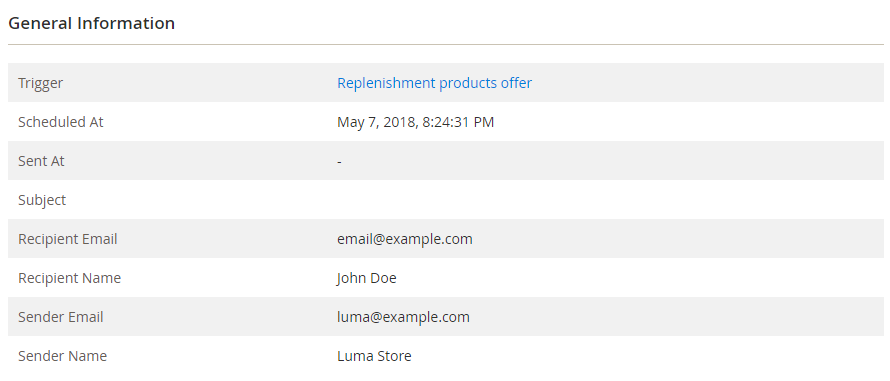
Task: Click the Recipient Email label
Action: click(68, 239)
